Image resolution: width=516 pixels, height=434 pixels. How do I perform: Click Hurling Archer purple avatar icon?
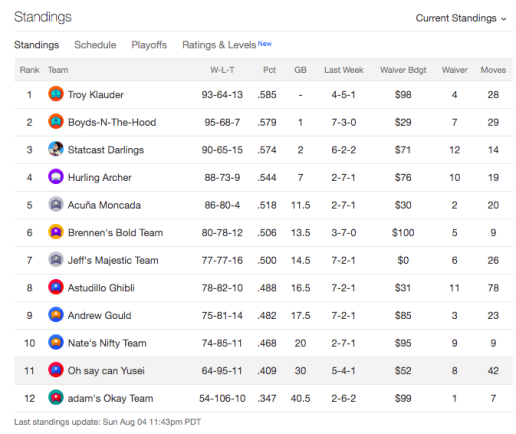(56, 177)
